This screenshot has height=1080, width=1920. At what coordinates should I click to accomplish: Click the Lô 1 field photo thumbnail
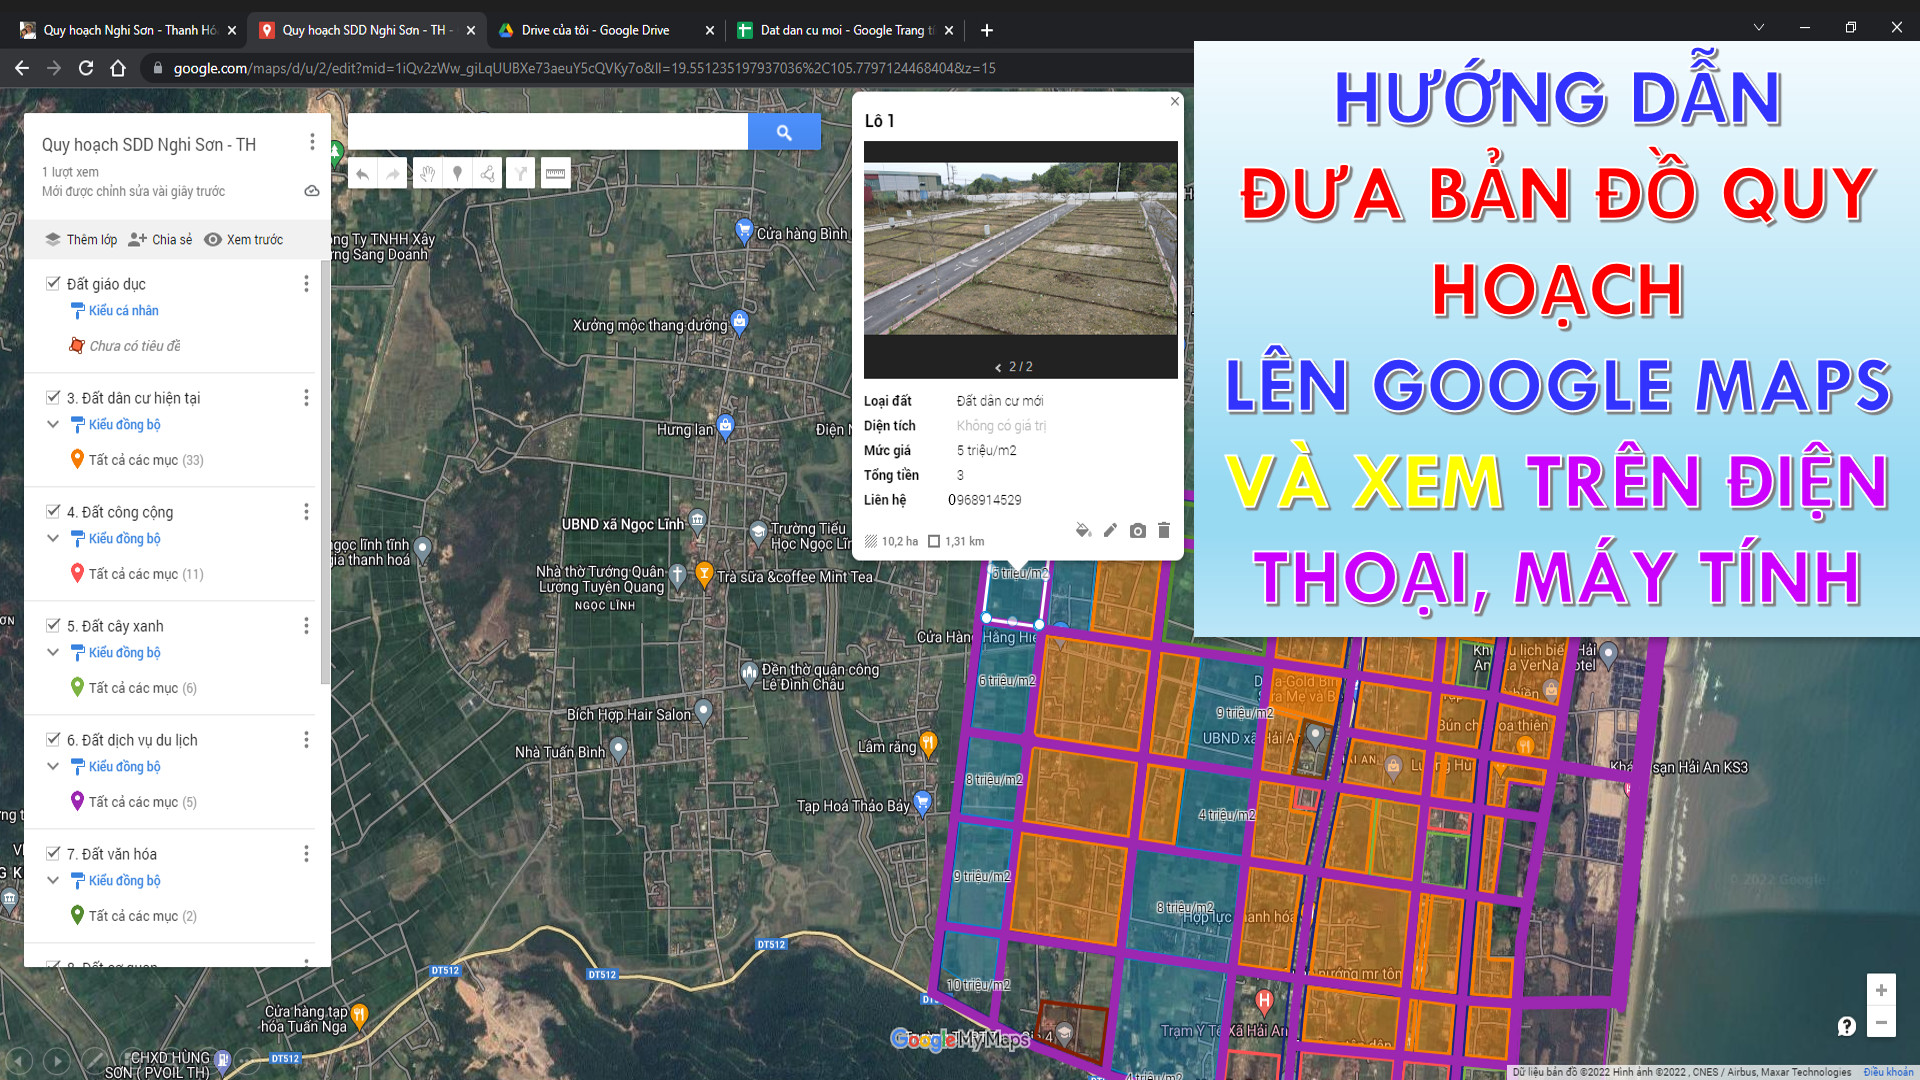point(1020,249)
